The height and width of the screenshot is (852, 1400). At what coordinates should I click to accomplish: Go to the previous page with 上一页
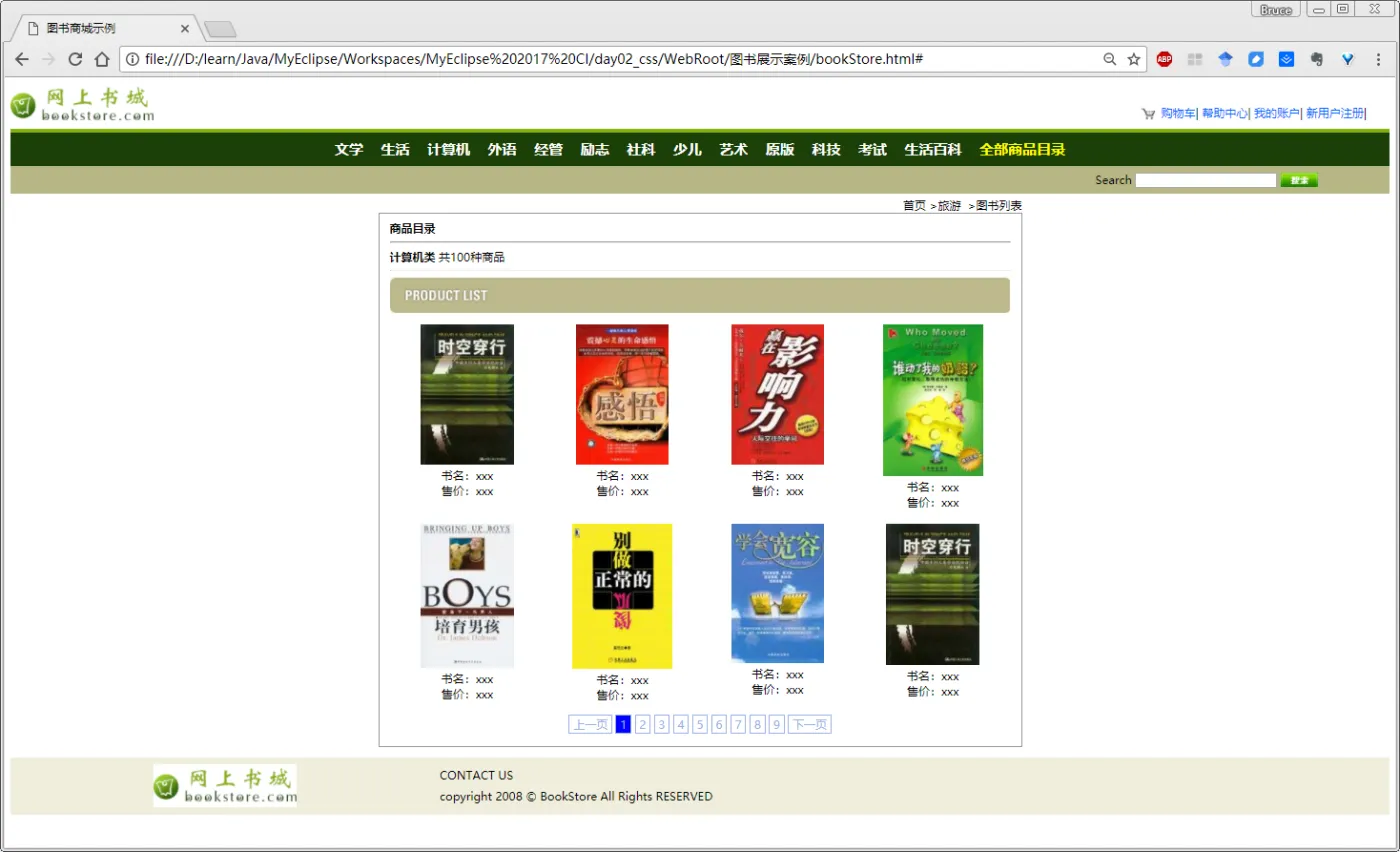(x=590, y=724)
